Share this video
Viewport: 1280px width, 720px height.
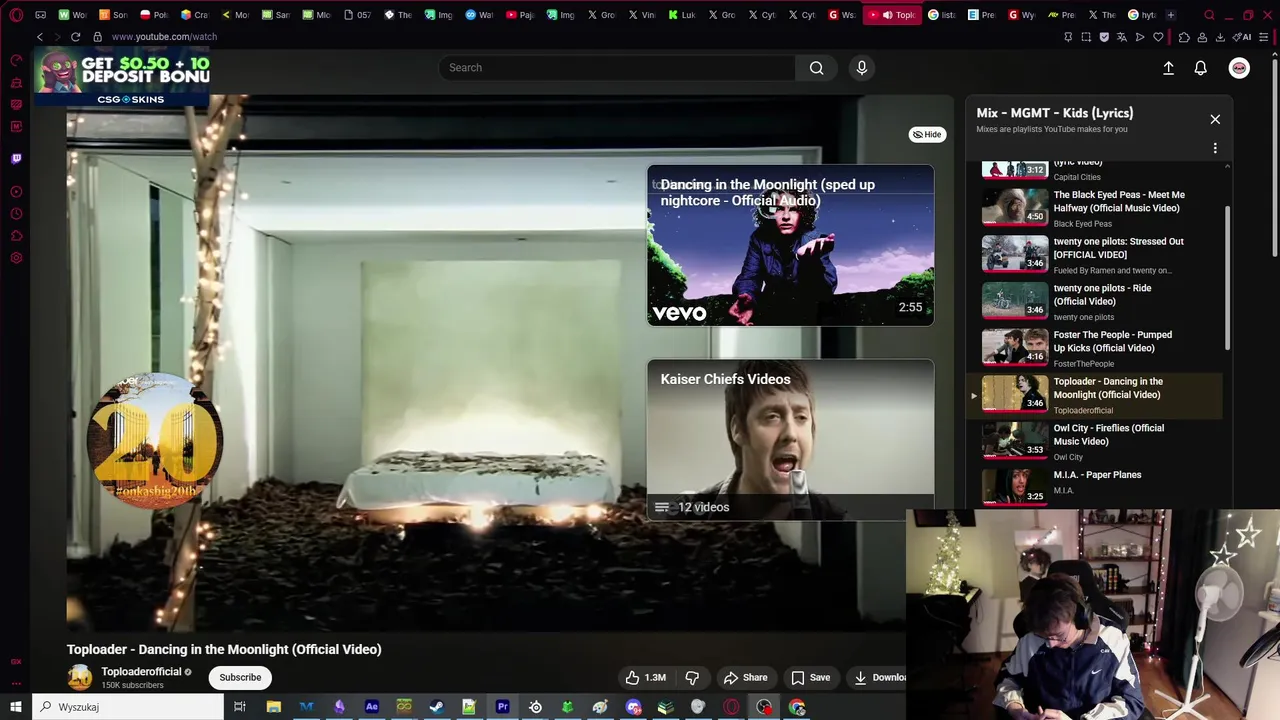745,677
